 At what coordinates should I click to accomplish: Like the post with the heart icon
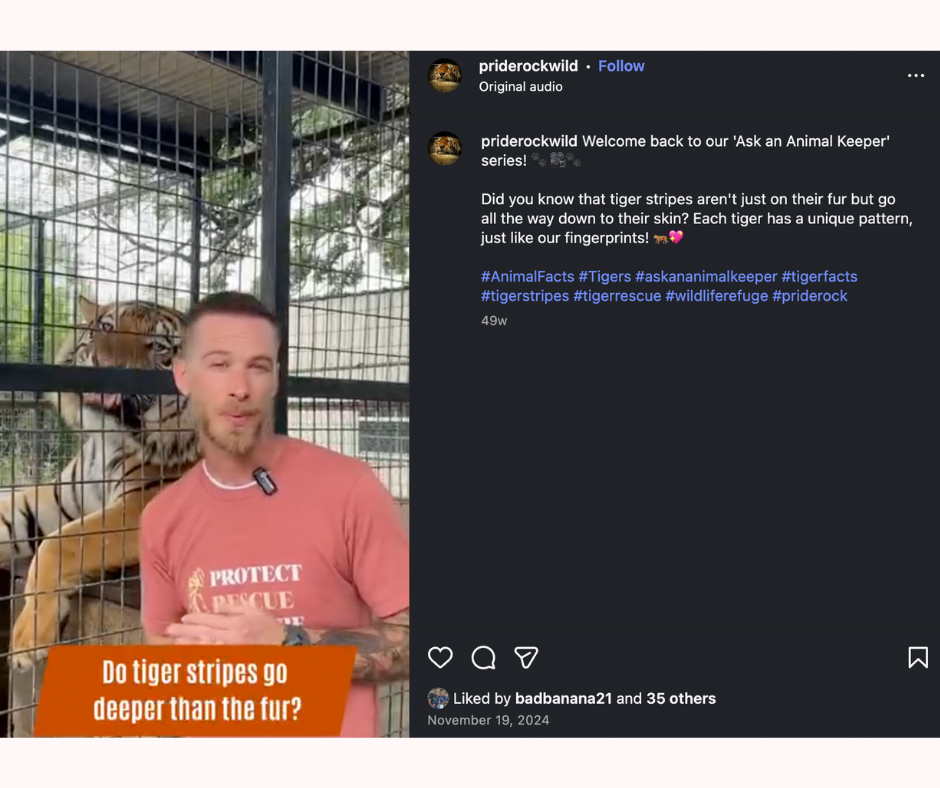pos(440,658)
